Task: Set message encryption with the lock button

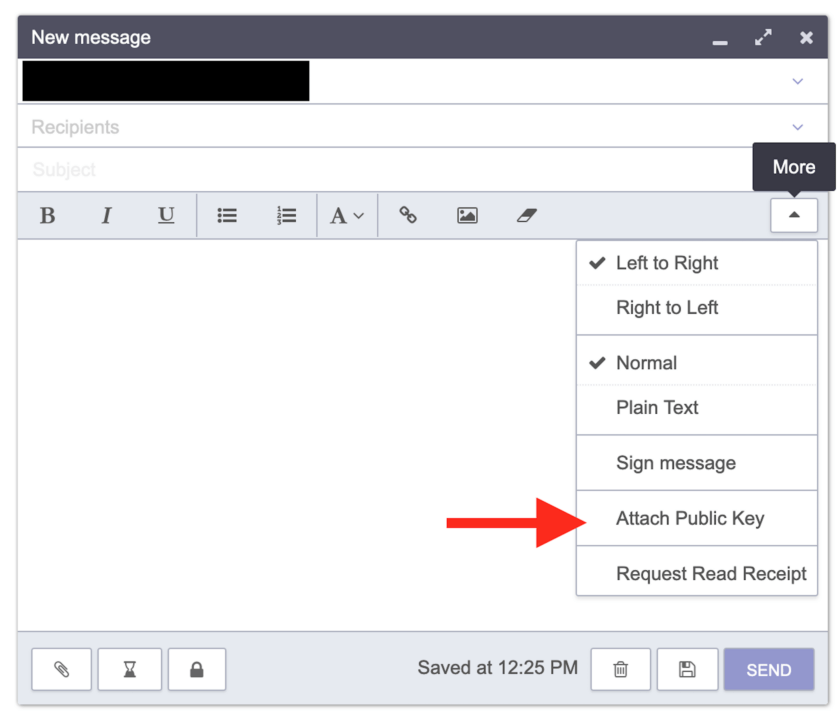Action: coord(197,669)
